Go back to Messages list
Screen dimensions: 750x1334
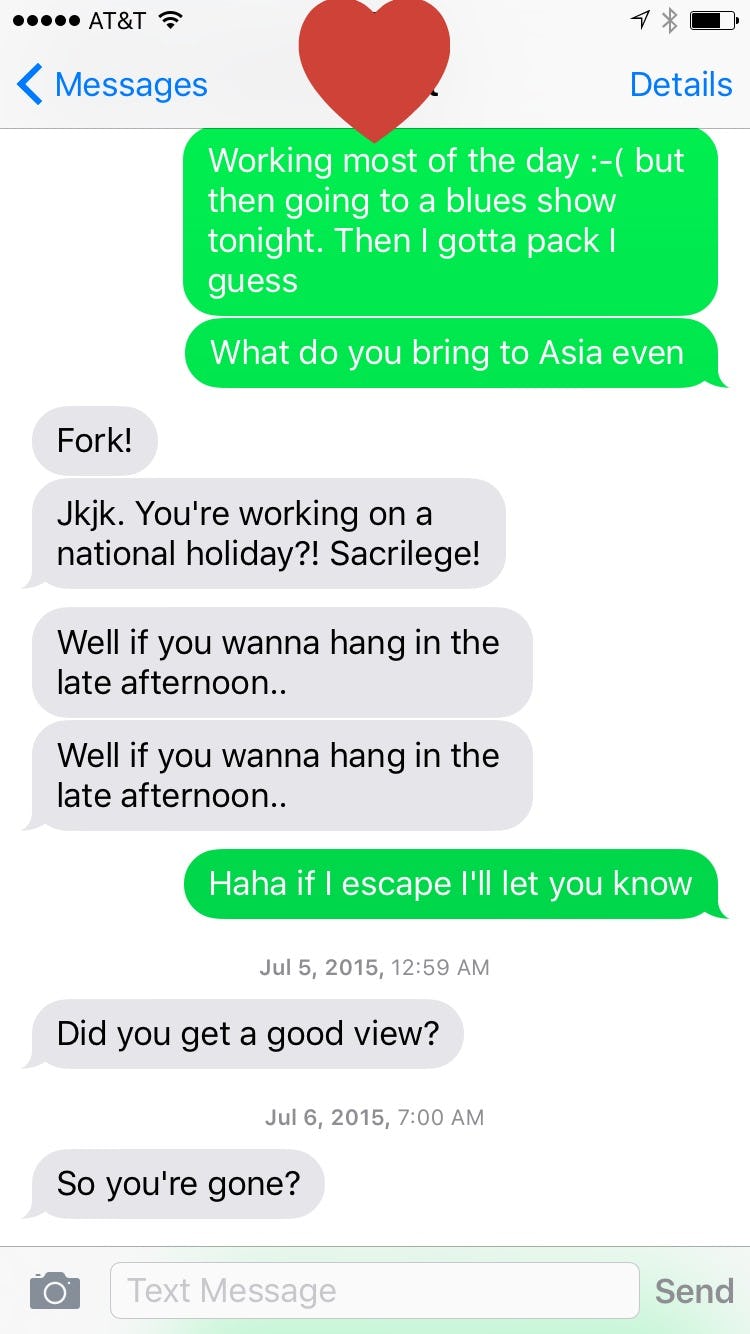click(x=112, y=85)
